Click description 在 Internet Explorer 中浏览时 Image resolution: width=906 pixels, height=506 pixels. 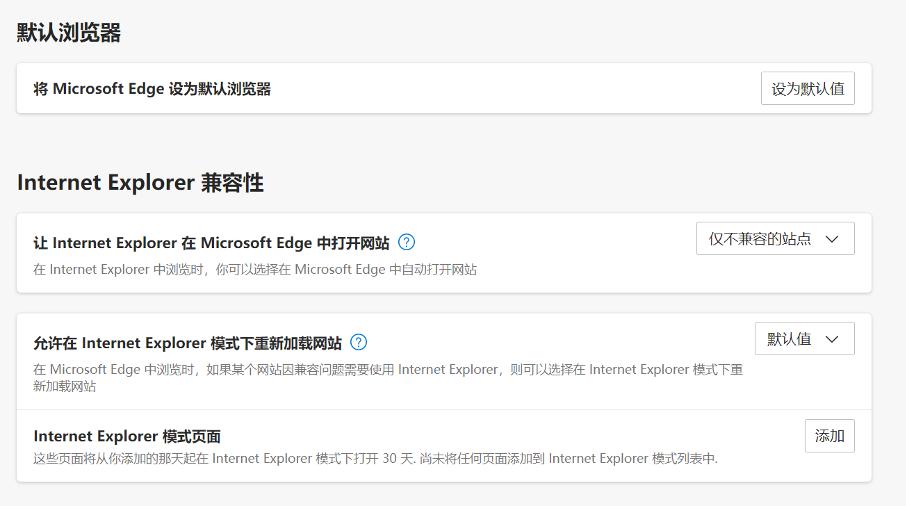[255, 270]
